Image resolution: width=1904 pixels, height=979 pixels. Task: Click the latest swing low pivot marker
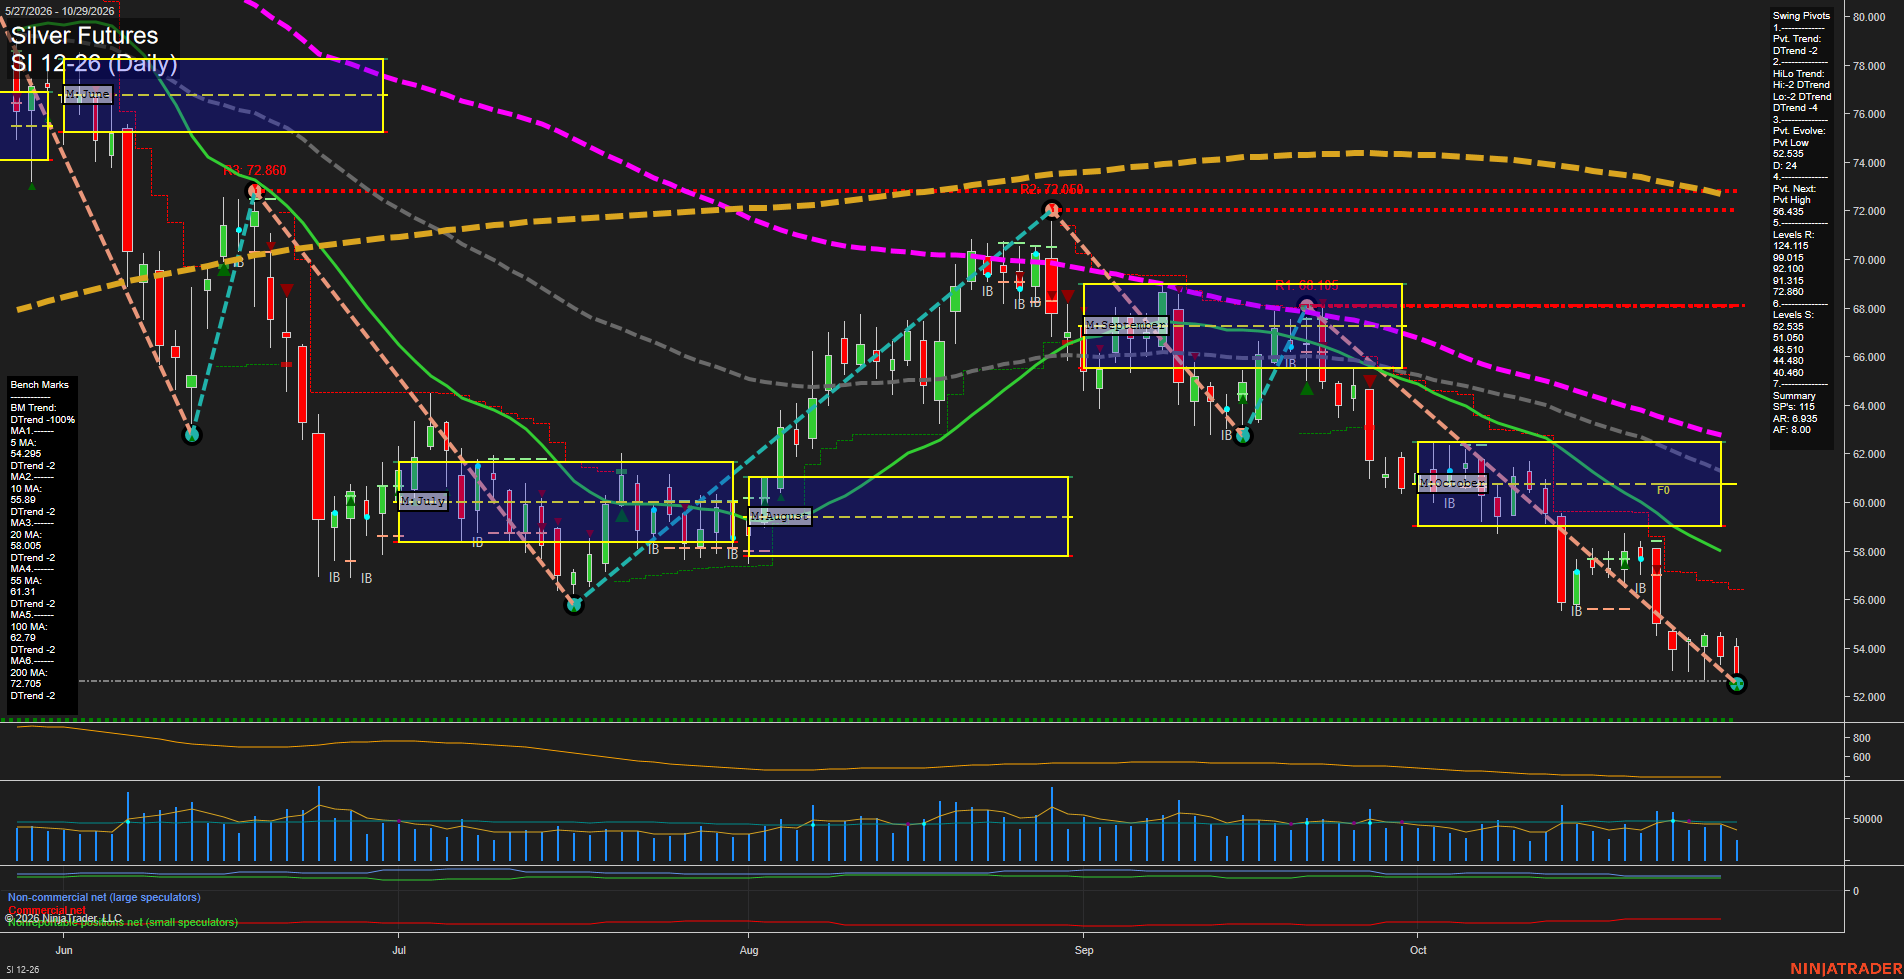[1737, 684]
